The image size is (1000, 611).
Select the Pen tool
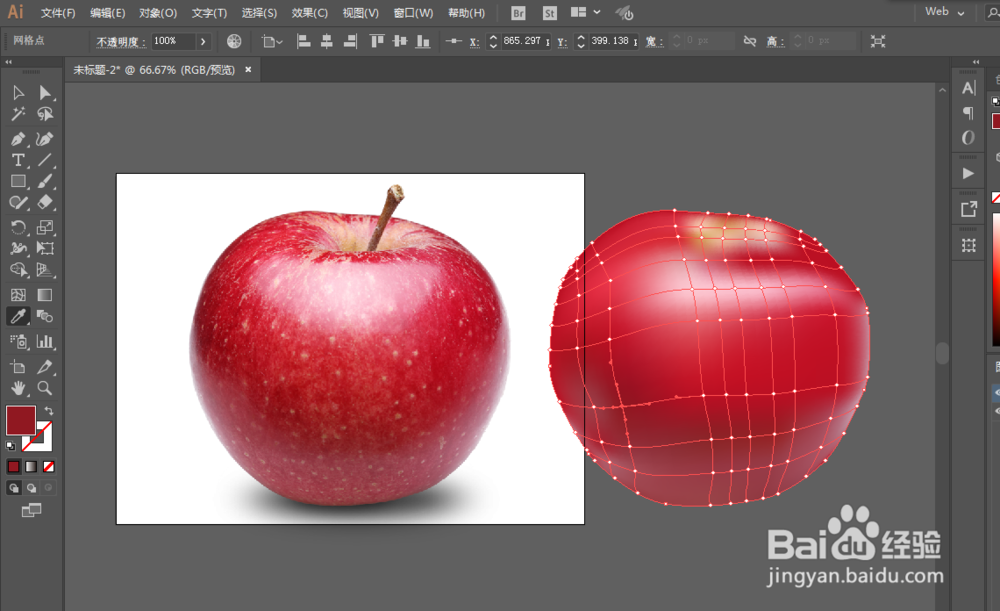18,139
